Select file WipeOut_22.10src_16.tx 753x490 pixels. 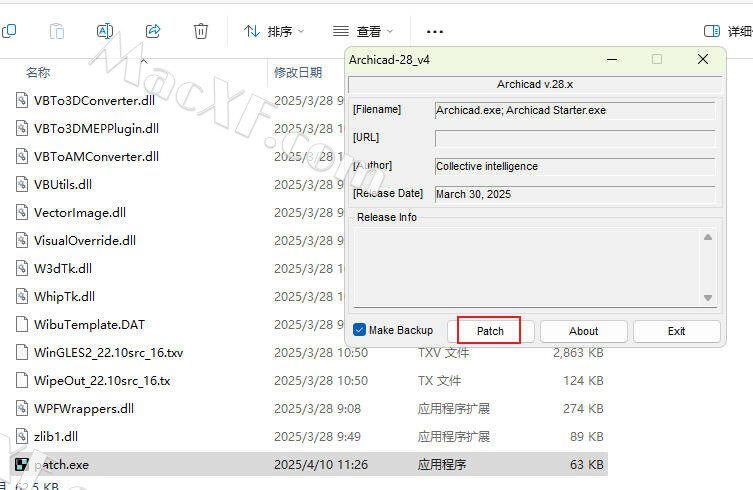tap(102, 380)
